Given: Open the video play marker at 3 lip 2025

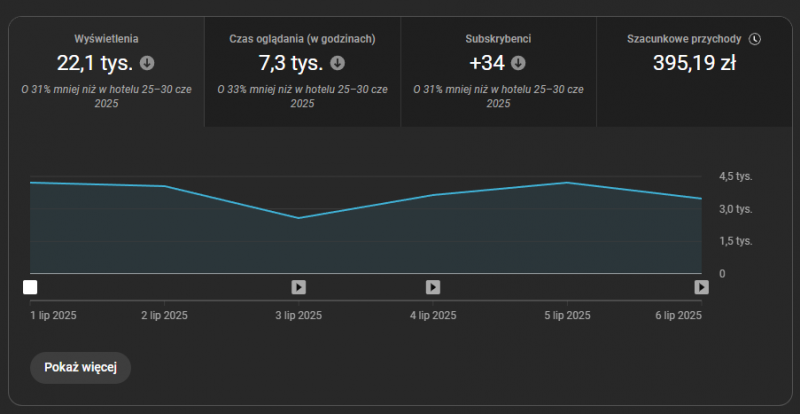Looking at the screenshot, I should tap(298, 287).
